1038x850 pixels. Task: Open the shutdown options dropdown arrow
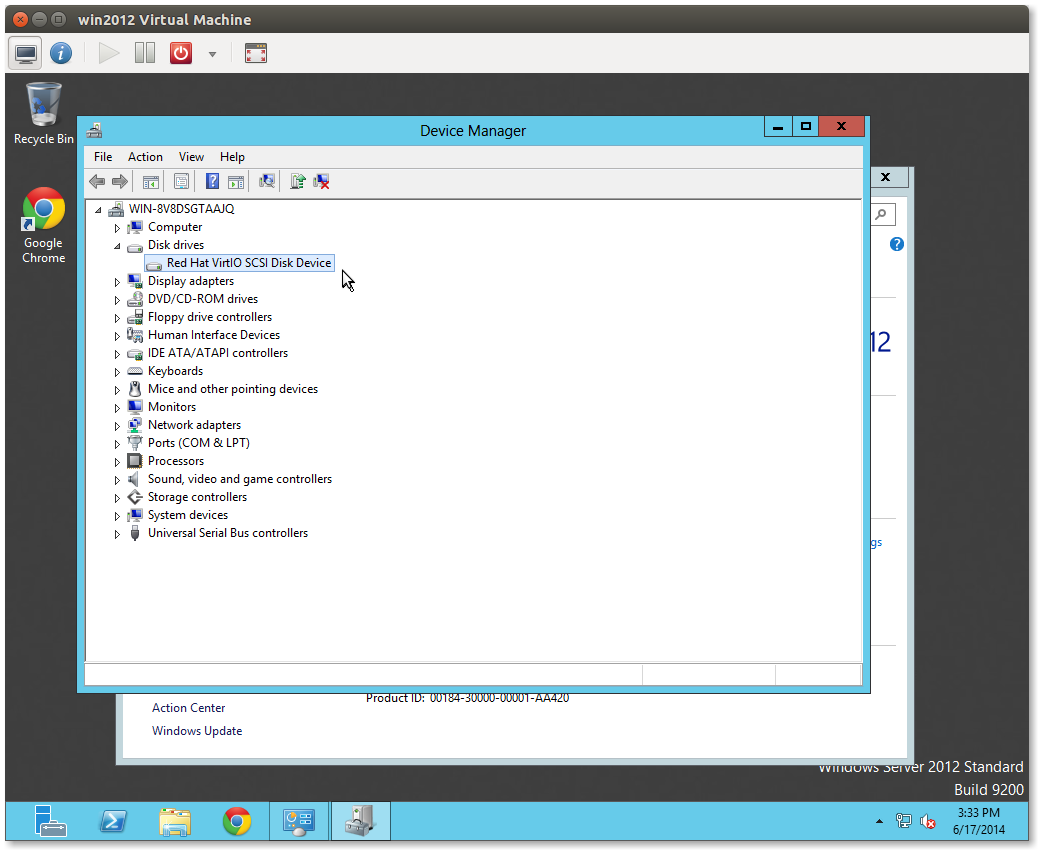pos(212,54)
